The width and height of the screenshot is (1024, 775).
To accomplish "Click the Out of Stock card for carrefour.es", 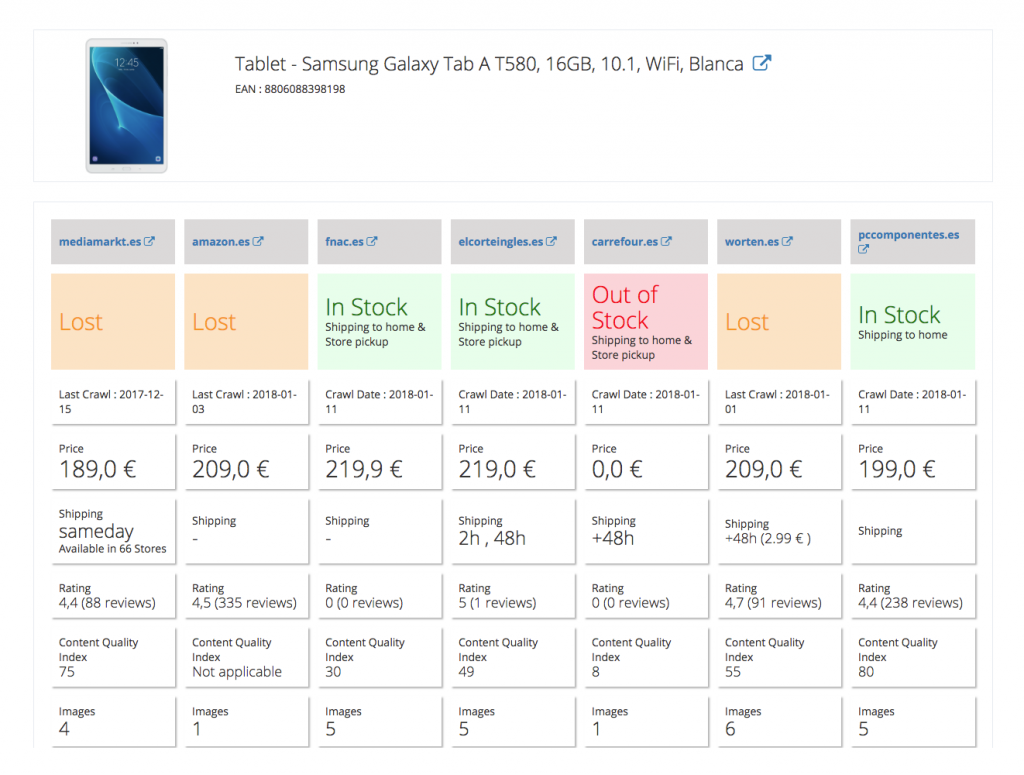I will [646, 322].
